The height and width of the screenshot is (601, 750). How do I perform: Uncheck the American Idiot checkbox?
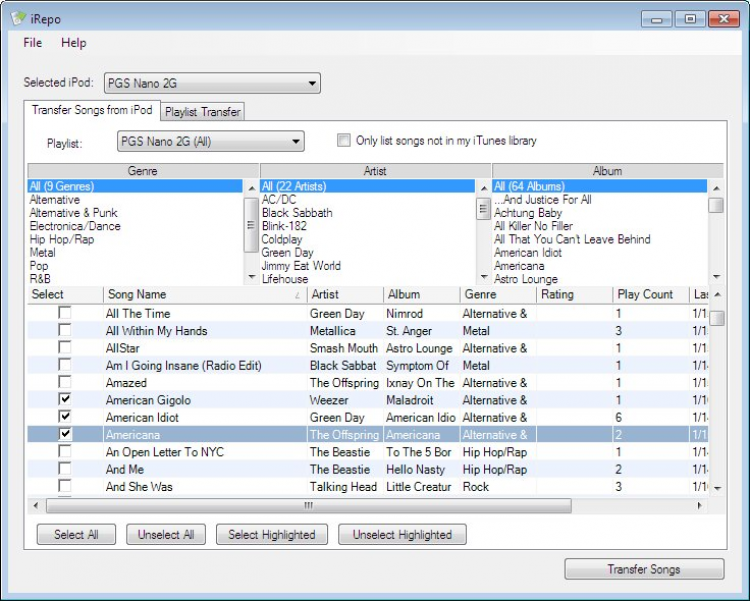click(x=65, y=416)
